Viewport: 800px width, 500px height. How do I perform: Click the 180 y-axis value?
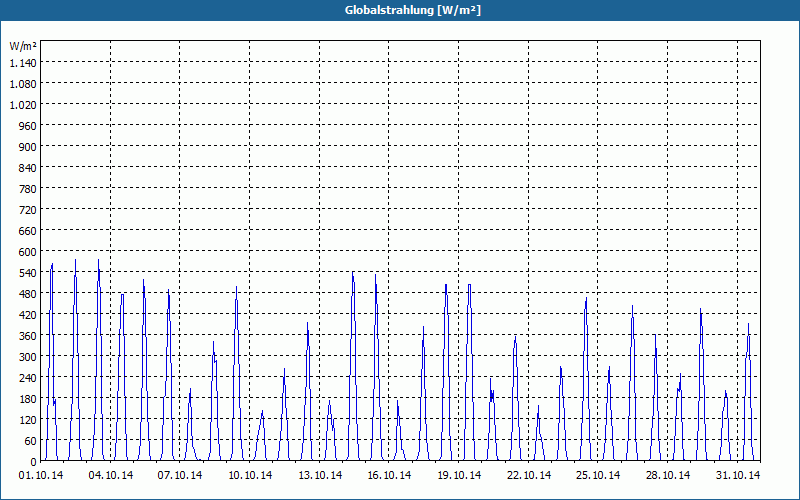[28, 399]
